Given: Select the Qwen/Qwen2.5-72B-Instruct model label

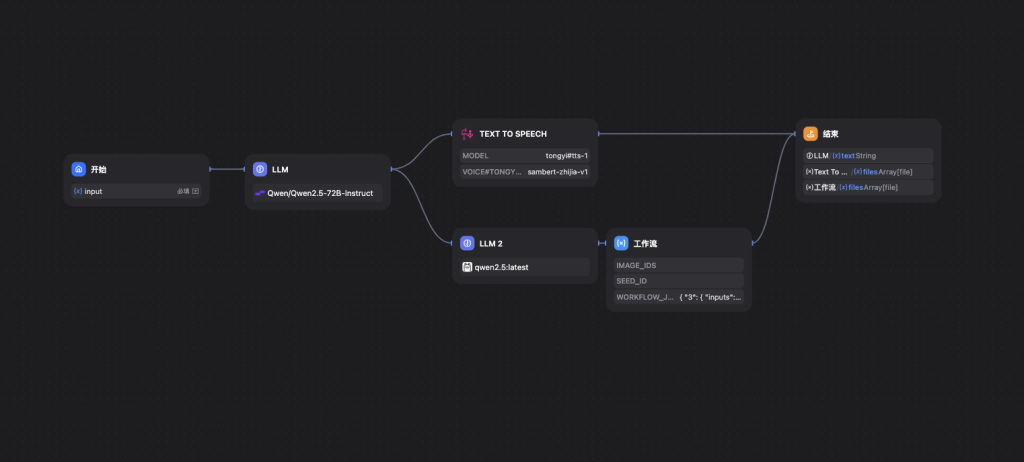Looking at the screenshot, I should pos(320,193).
